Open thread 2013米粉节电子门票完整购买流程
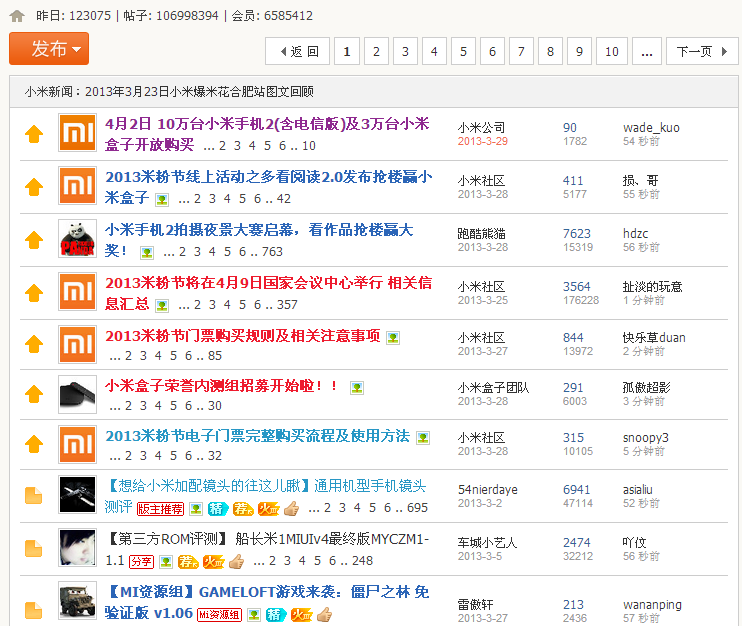This screenshot has width=742, height=626. point(257,436)
